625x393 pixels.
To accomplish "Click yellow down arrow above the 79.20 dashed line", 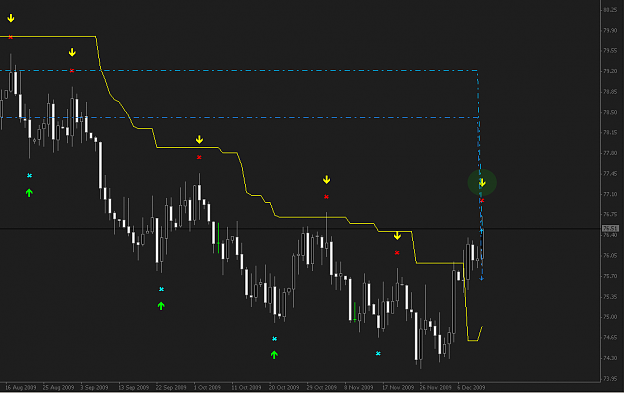I will [x=72, y=52].
